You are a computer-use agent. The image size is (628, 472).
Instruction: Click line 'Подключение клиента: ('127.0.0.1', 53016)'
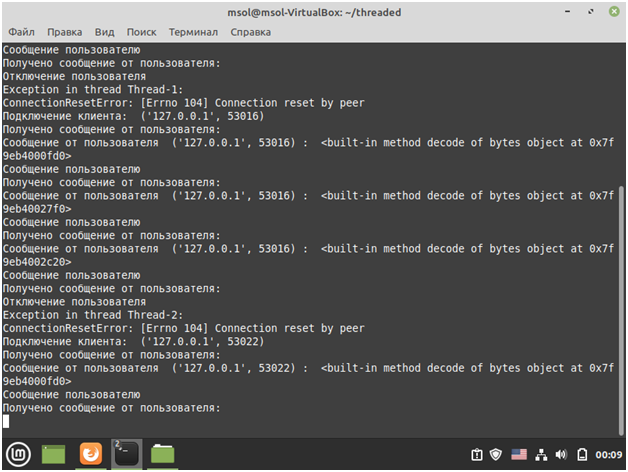point(133,116)
